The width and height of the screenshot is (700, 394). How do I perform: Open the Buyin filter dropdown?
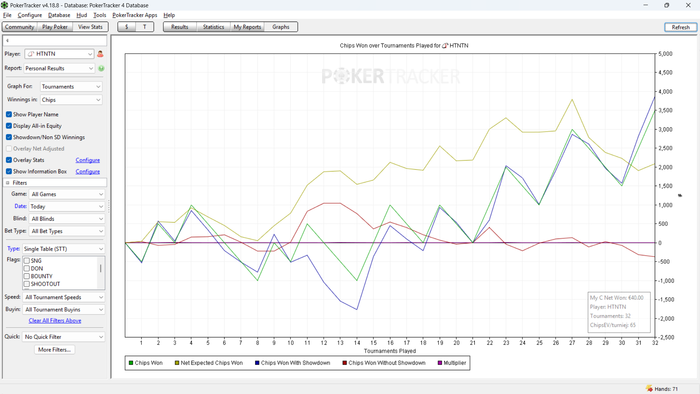click(63, 309)
